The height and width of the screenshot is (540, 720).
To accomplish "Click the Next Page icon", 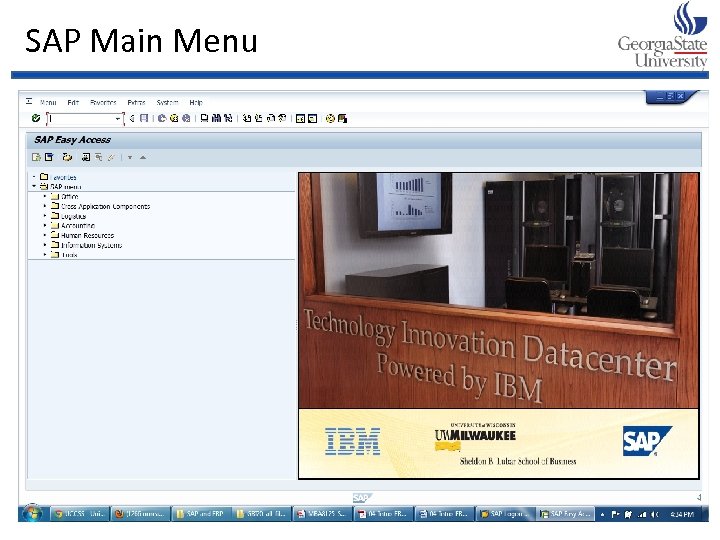I will pos(270,118).
